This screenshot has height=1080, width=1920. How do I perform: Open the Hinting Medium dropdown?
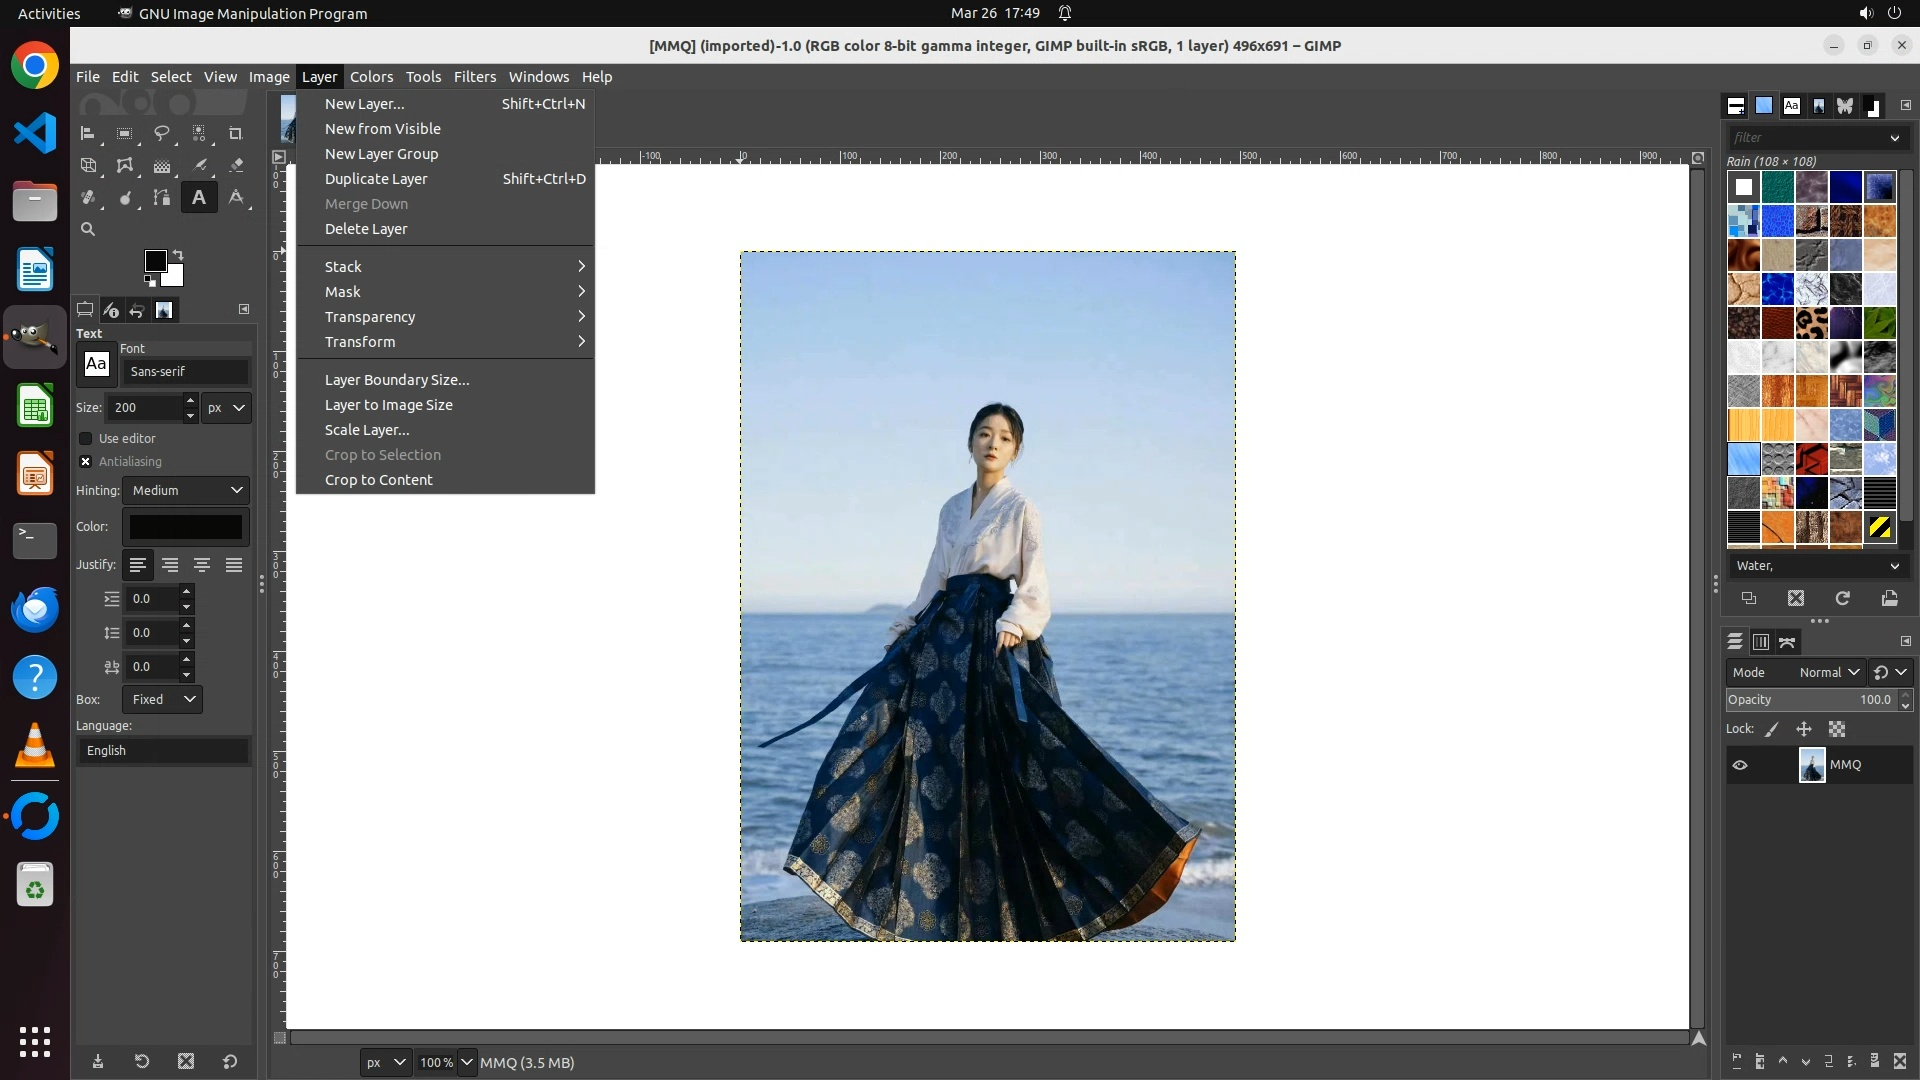187,490
